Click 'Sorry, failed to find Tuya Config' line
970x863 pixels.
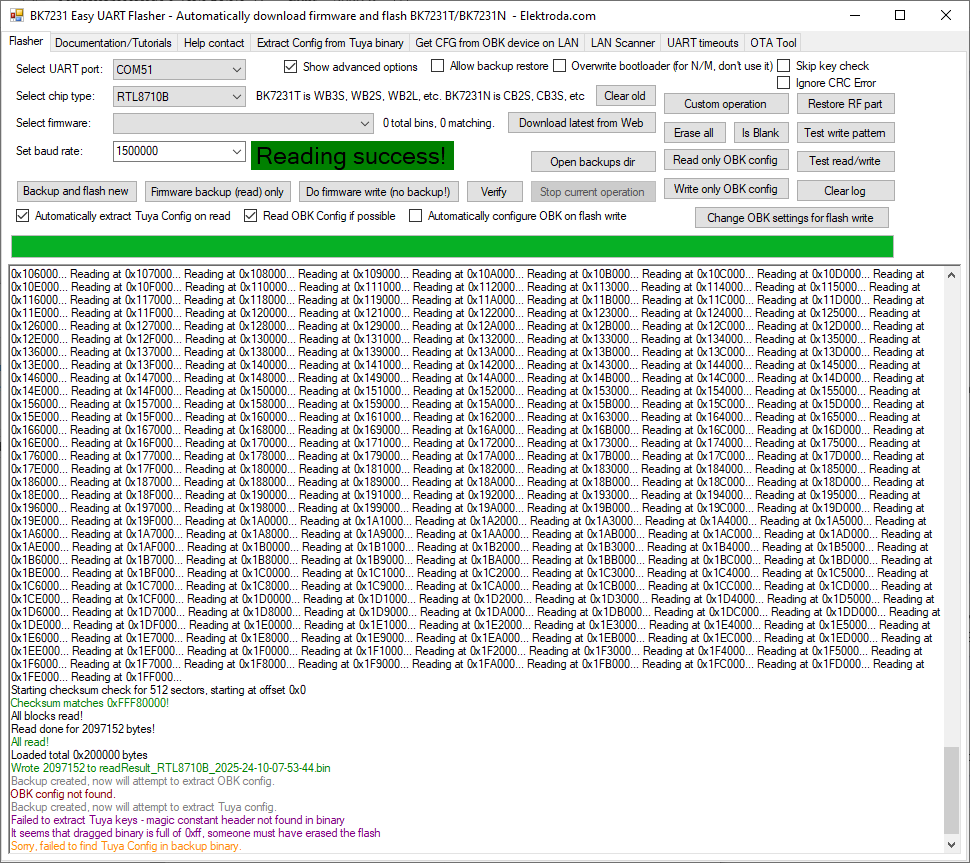click(126, 846)
